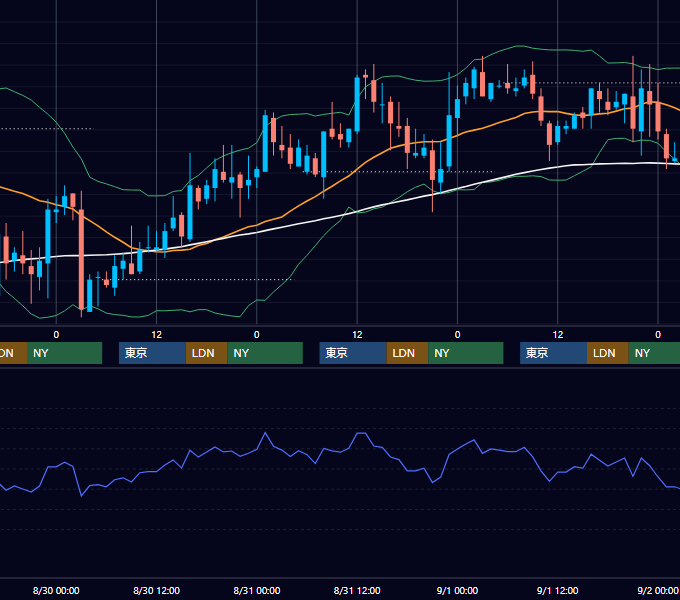The image size is (680, 600).
Task: Click the 9/1 12:00 time axis label
Action: [x=557, y=590]
